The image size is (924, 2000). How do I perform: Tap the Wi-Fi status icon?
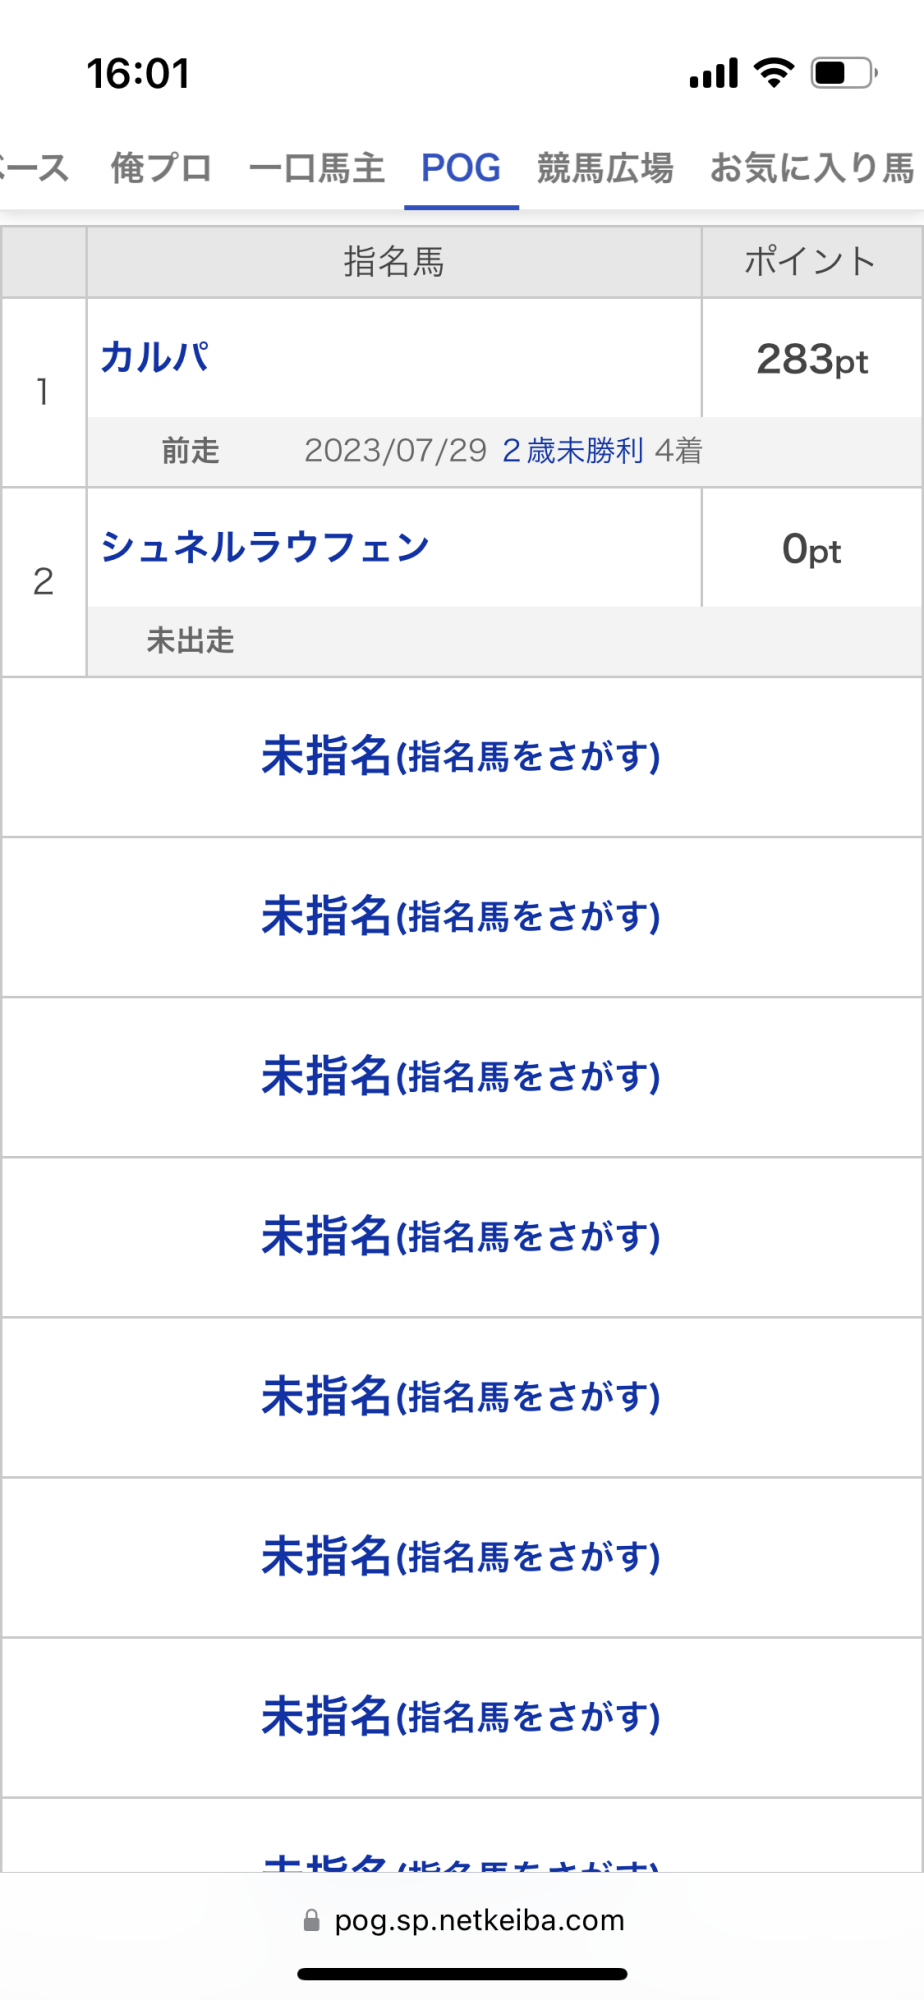coord(773,73)
